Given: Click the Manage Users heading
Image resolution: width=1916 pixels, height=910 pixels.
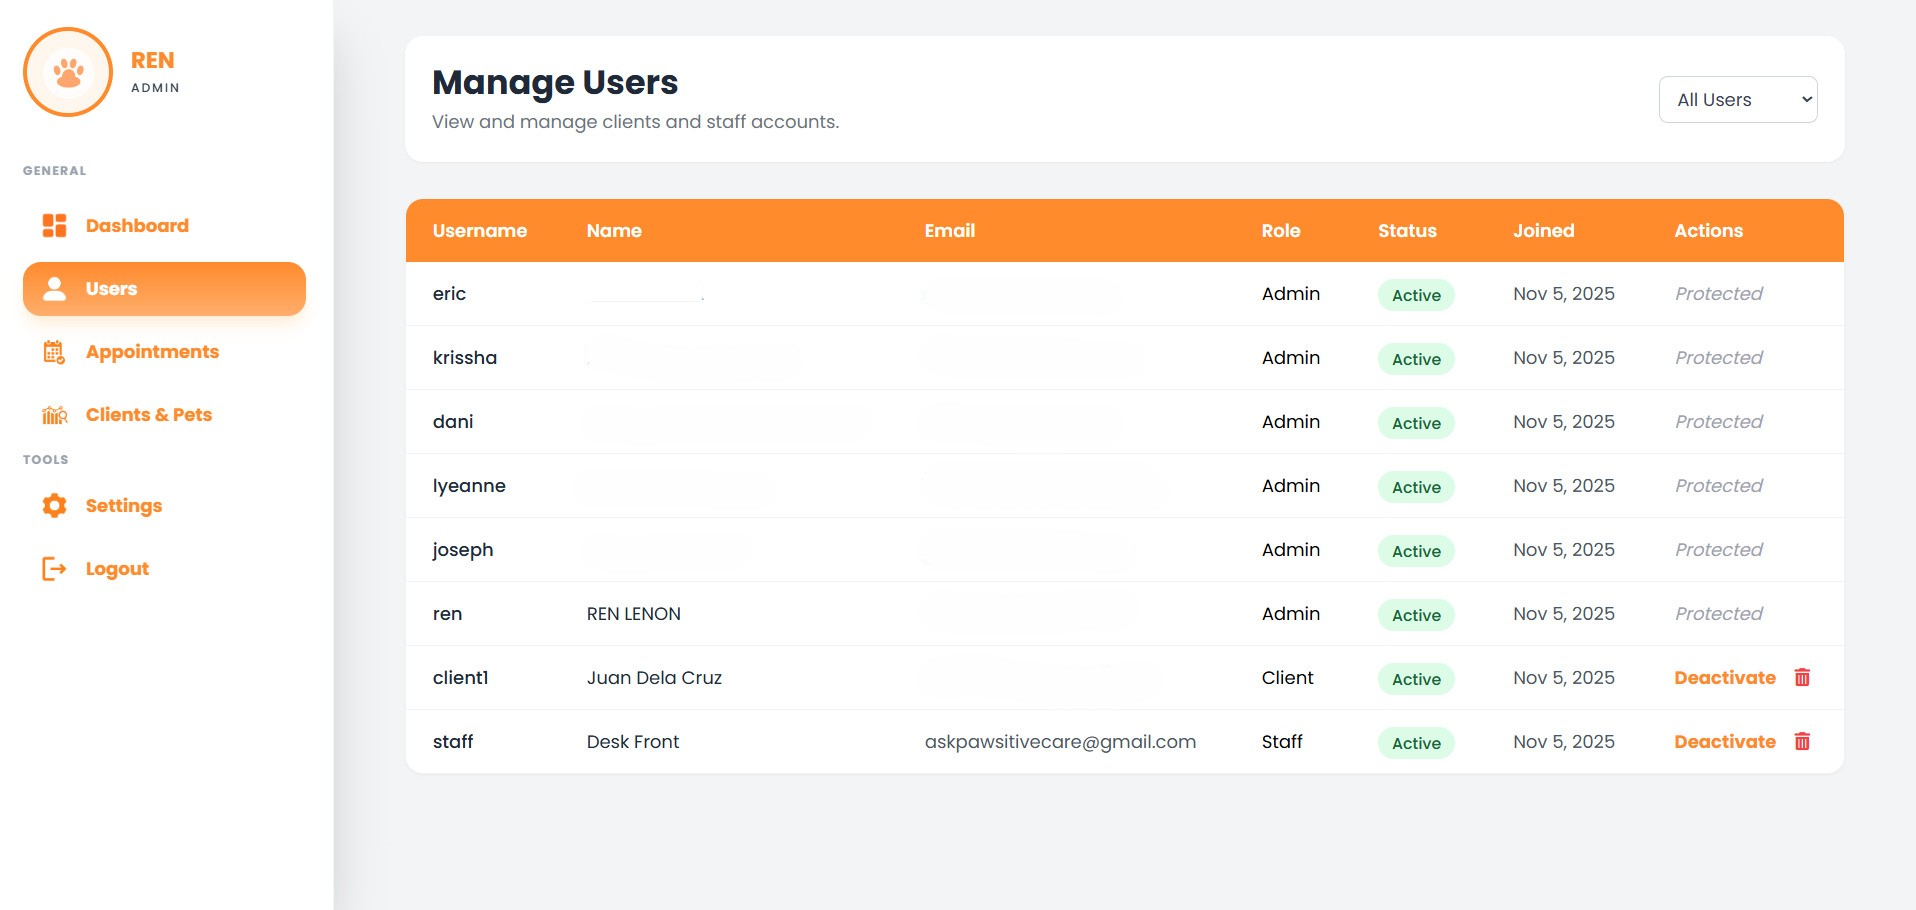Looking at the screenshot, I should pyautogui.click(x=555, y=83).
